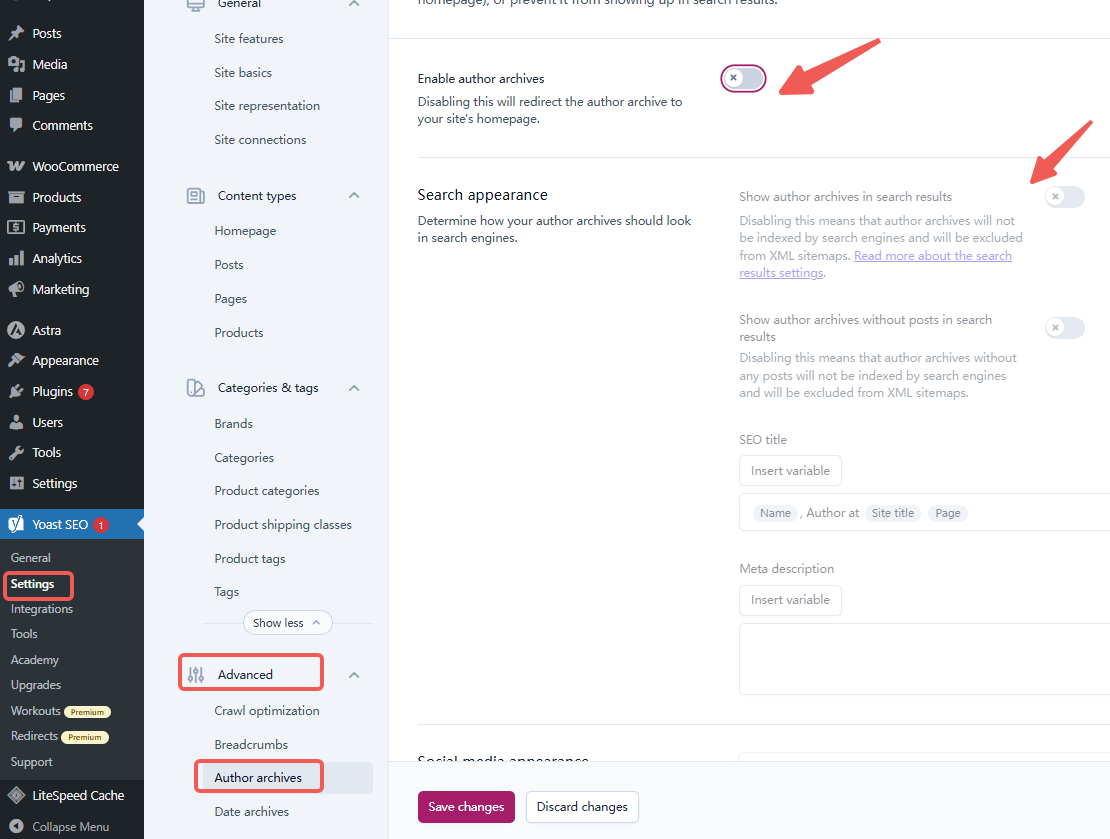Click the Save changes button
This screenshot has height=839, width=1110.
(x=466, y=807)
